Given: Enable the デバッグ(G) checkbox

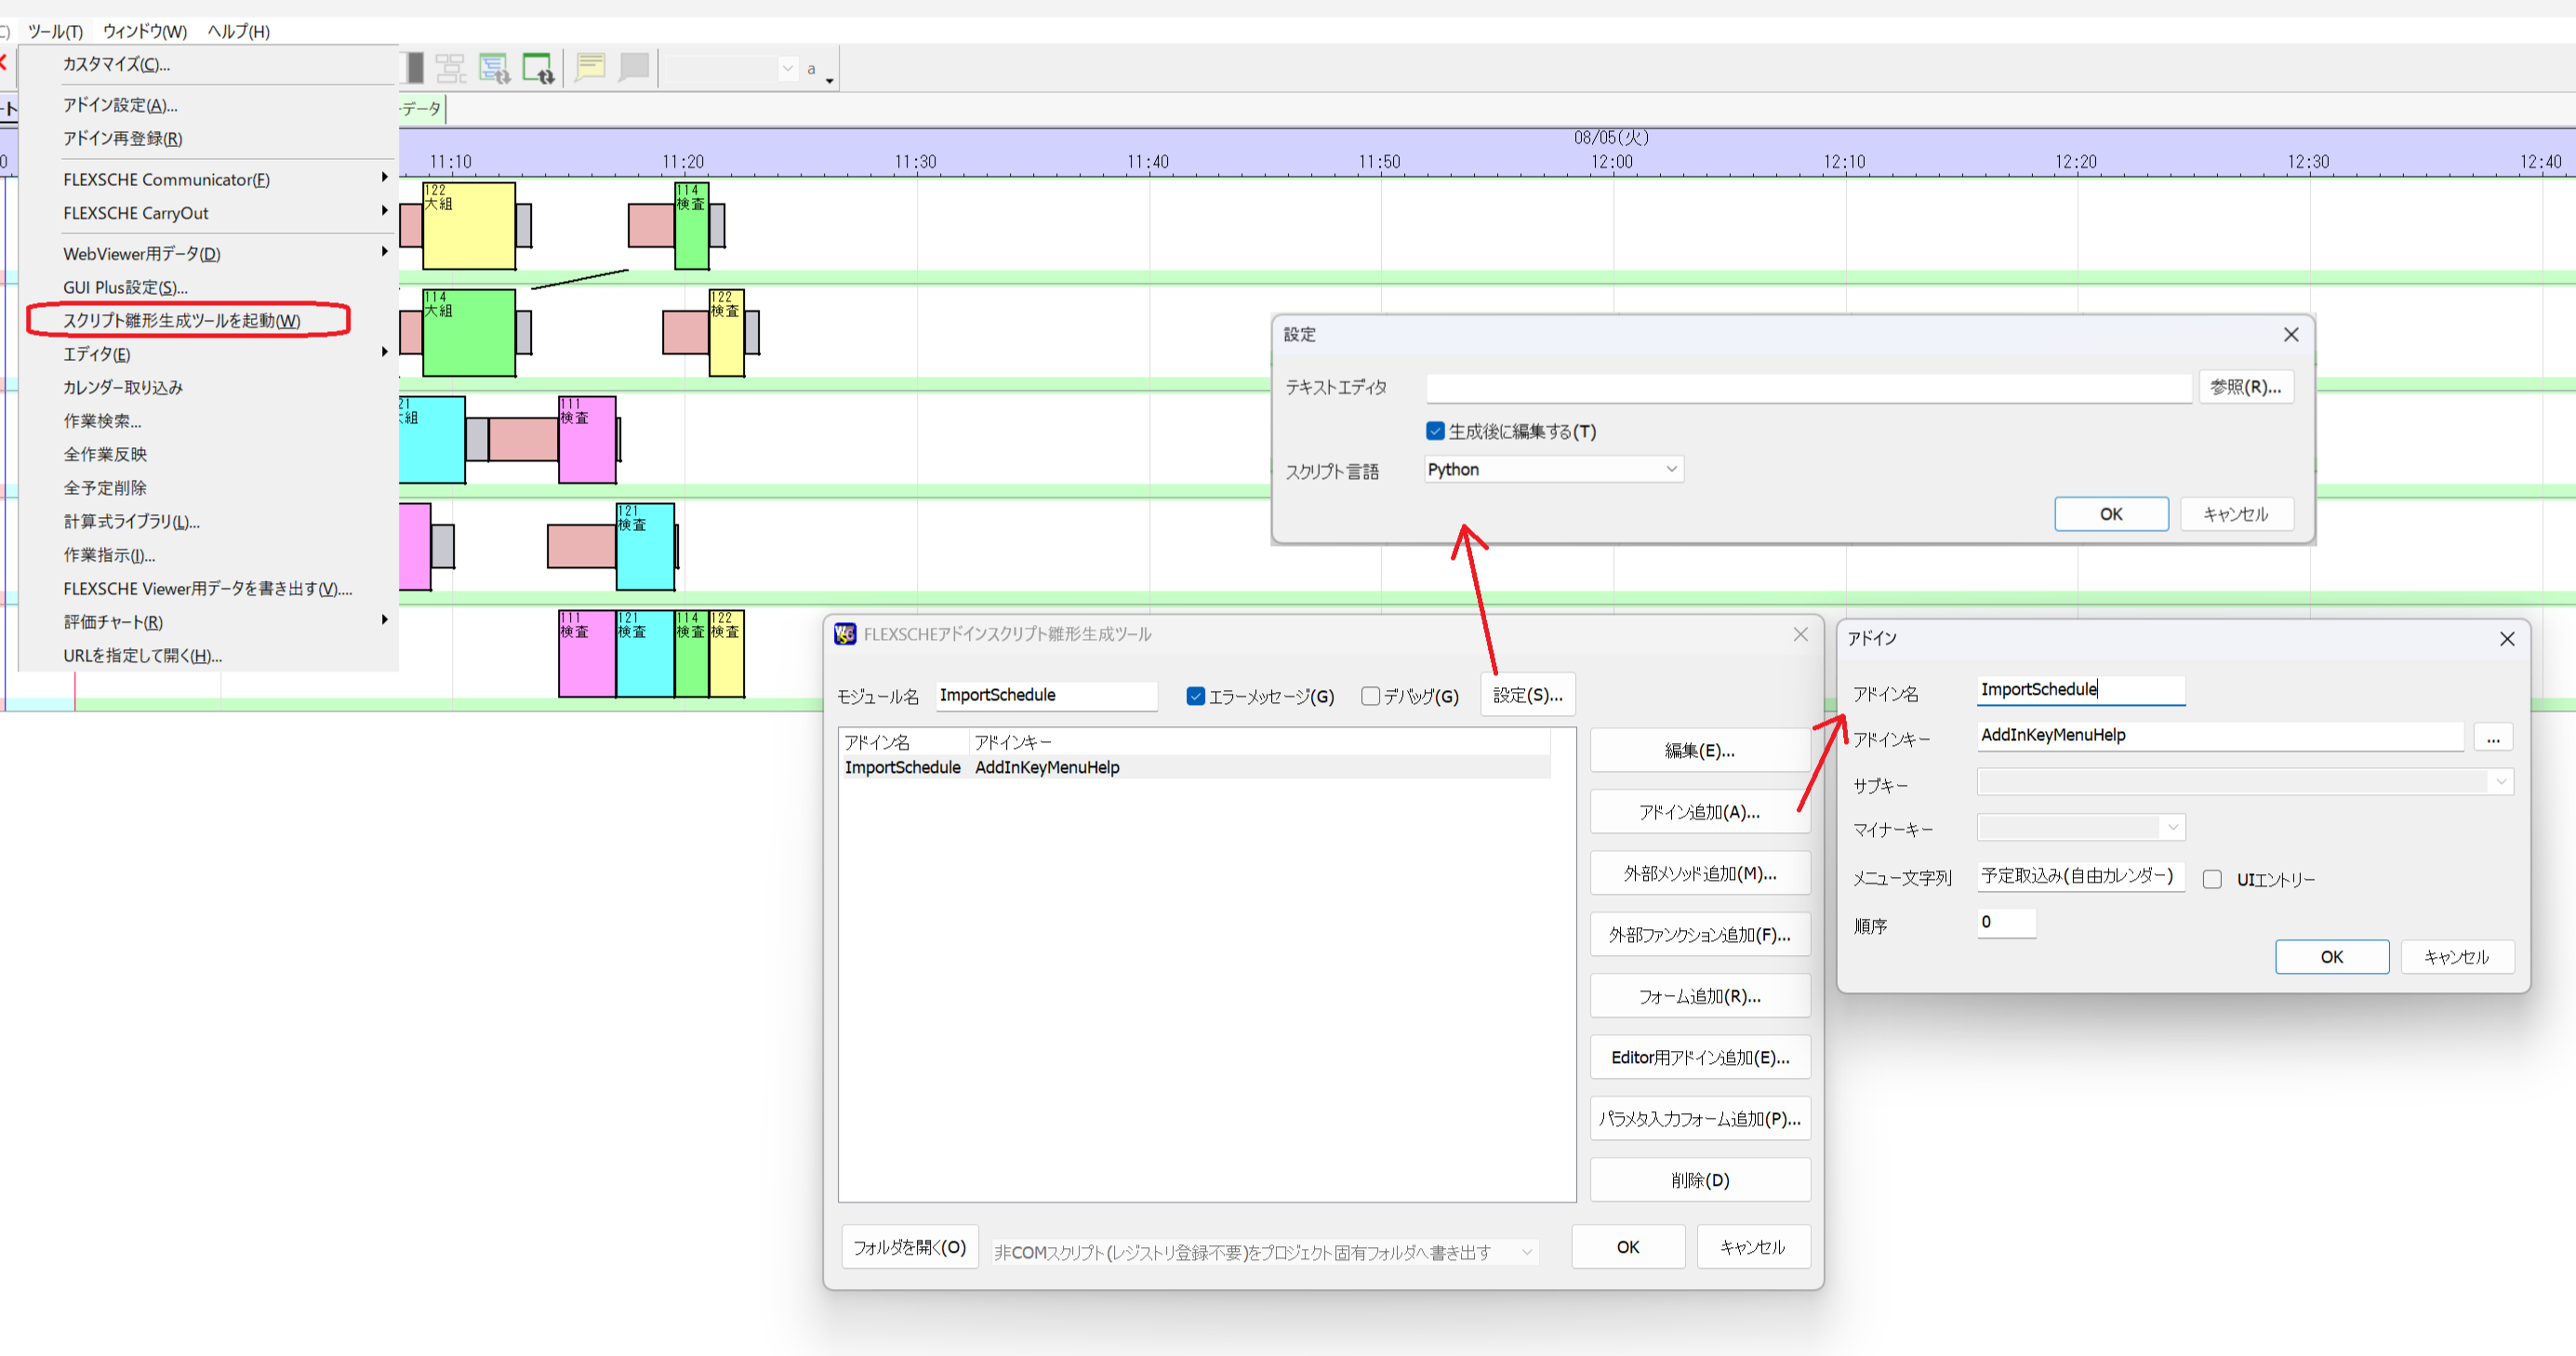Looking at the screenshot, I should click(1371, 696).
